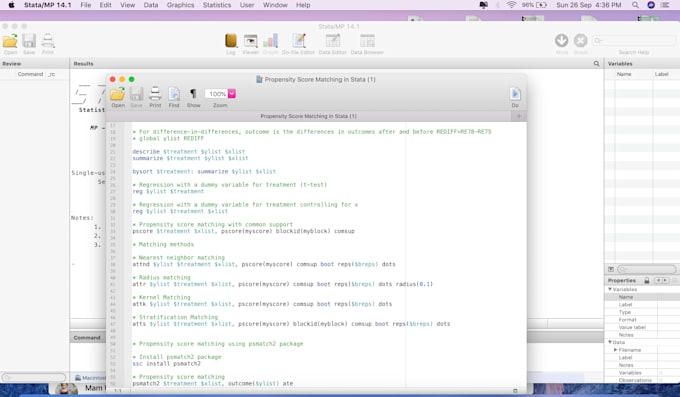Open the Edit menu
The image size is (680, 397).
click(105, 5)
